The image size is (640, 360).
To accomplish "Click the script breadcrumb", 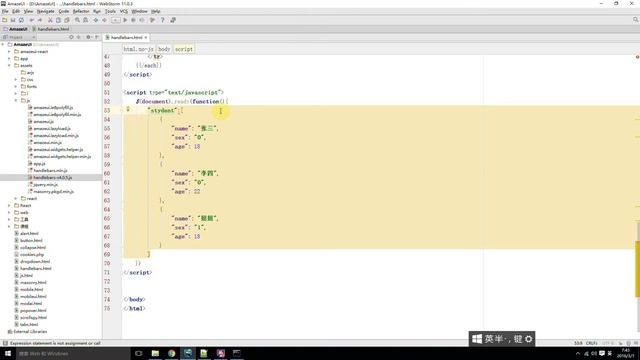I will 184,49.
